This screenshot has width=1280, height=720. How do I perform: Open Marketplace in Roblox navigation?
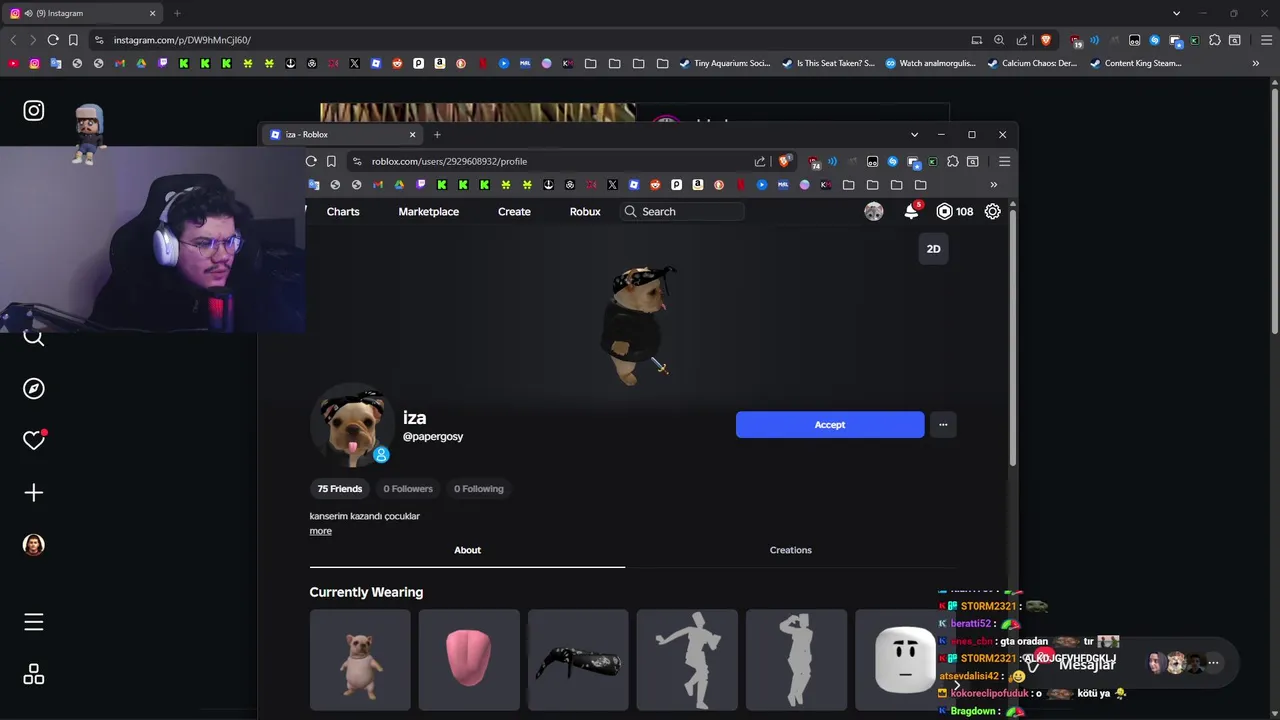[x=428, y=212]
